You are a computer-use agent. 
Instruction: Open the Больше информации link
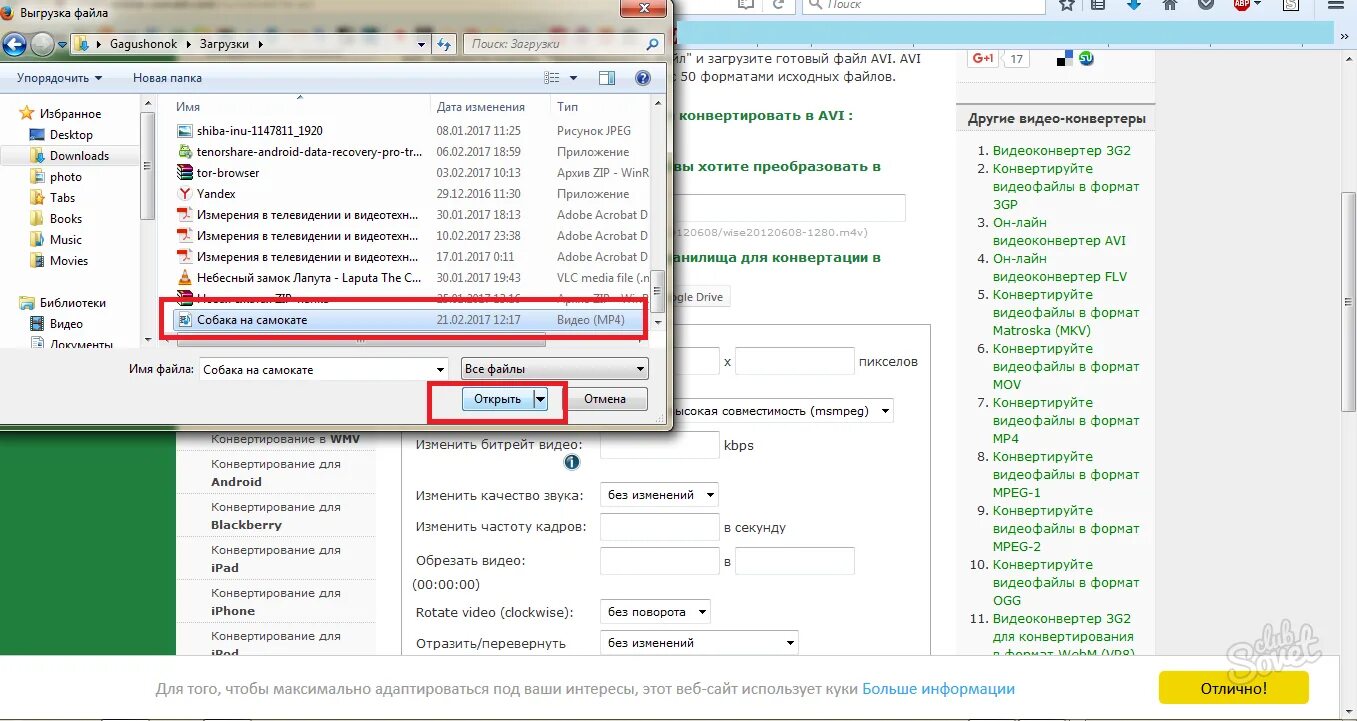(938, 689)
